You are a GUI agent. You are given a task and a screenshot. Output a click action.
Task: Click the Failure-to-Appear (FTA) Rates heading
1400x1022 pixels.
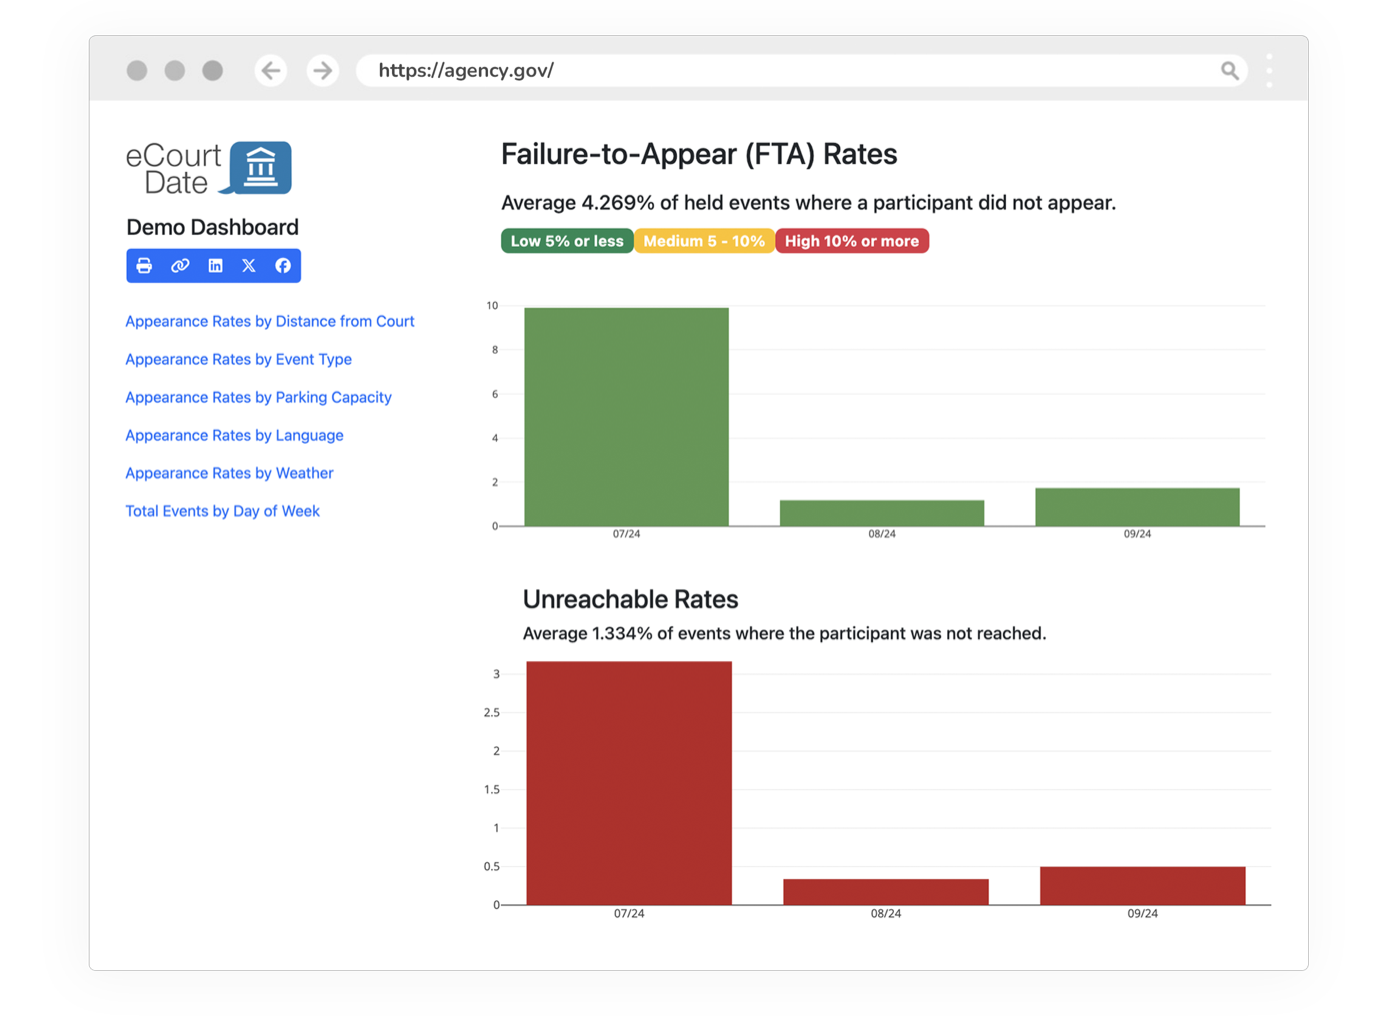click(x=699, y=155)
